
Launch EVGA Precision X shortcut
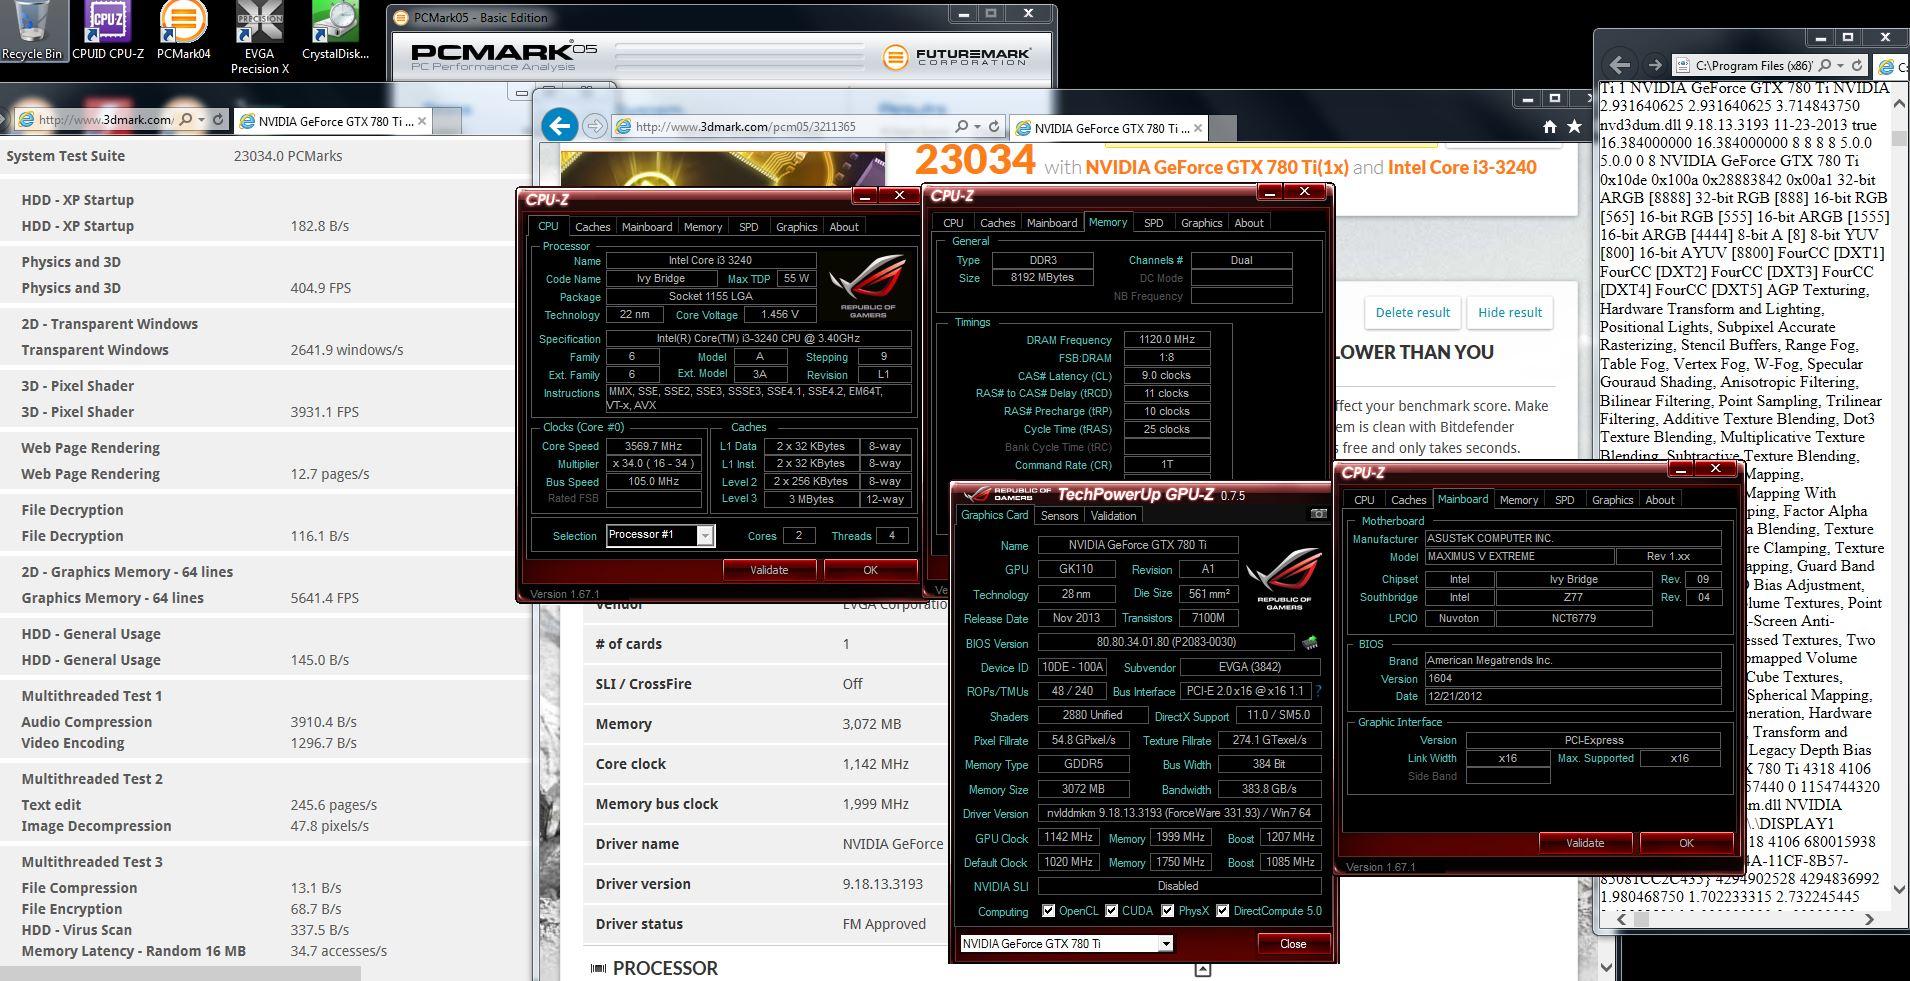[x=259, y=38]
